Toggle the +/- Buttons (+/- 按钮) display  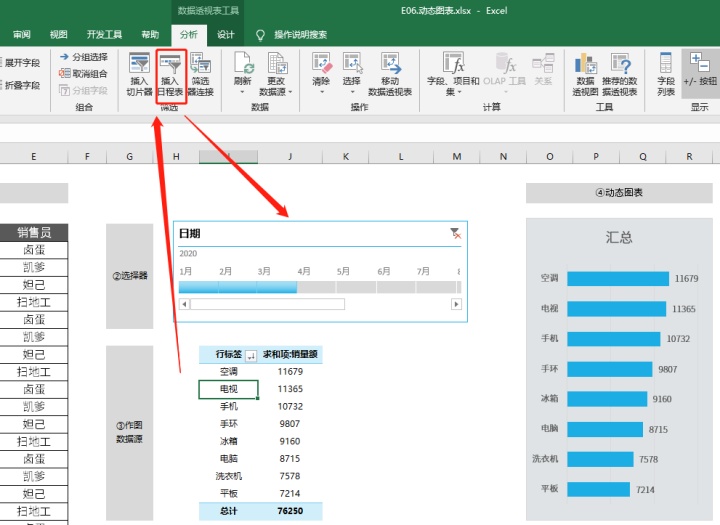(x=700, y=73)
